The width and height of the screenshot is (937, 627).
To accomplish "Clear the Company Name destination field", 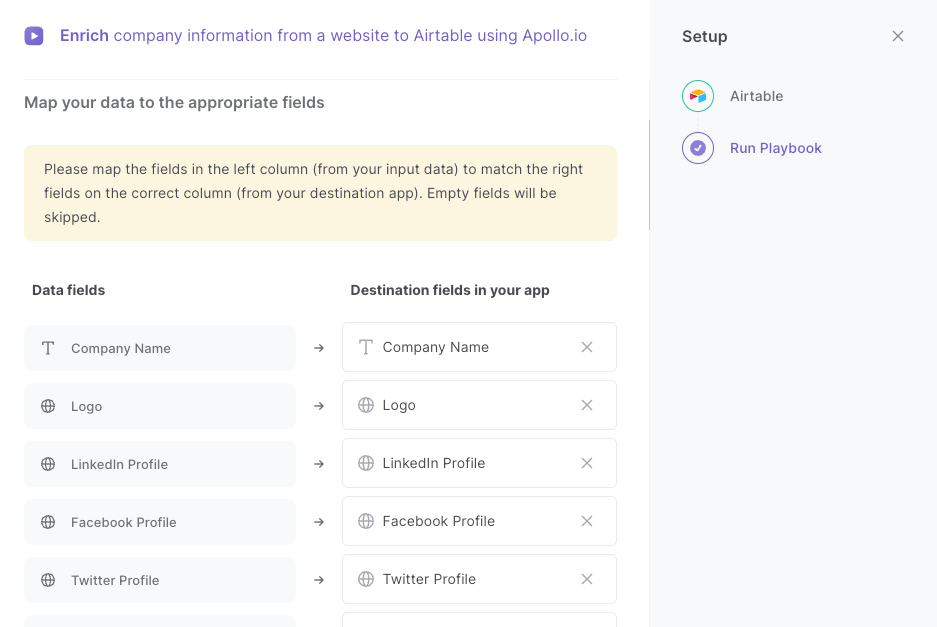I will [x=587, y=347].
